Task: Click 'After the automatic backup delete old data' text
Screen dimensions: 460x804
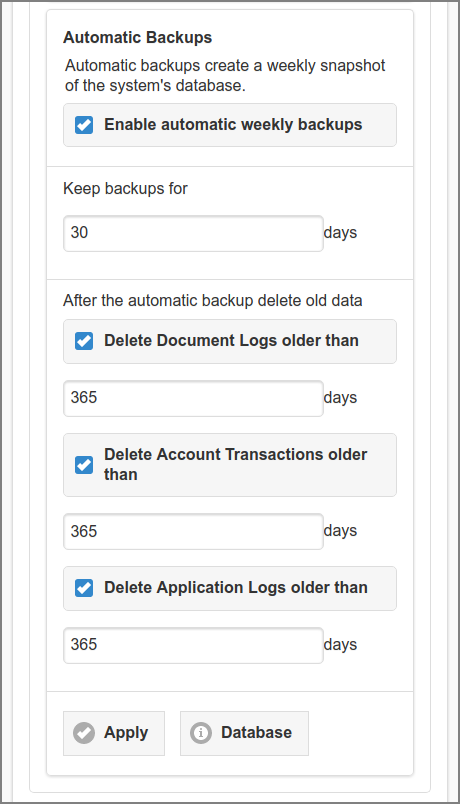Action: 213,300
